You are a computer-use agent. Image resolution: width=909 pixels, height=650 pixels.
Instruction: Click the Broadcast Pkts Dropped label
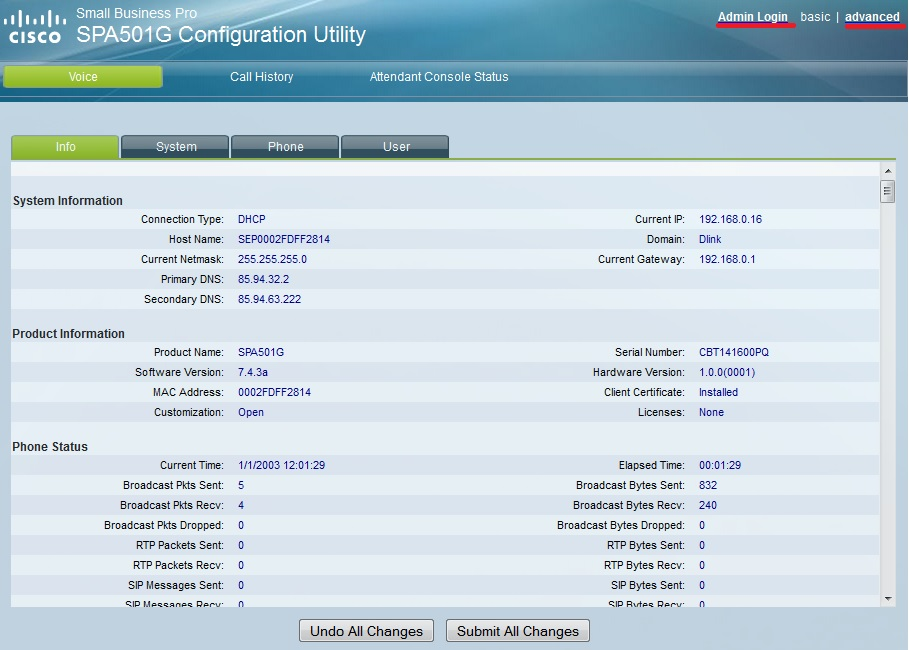click(x=164, y=525)
